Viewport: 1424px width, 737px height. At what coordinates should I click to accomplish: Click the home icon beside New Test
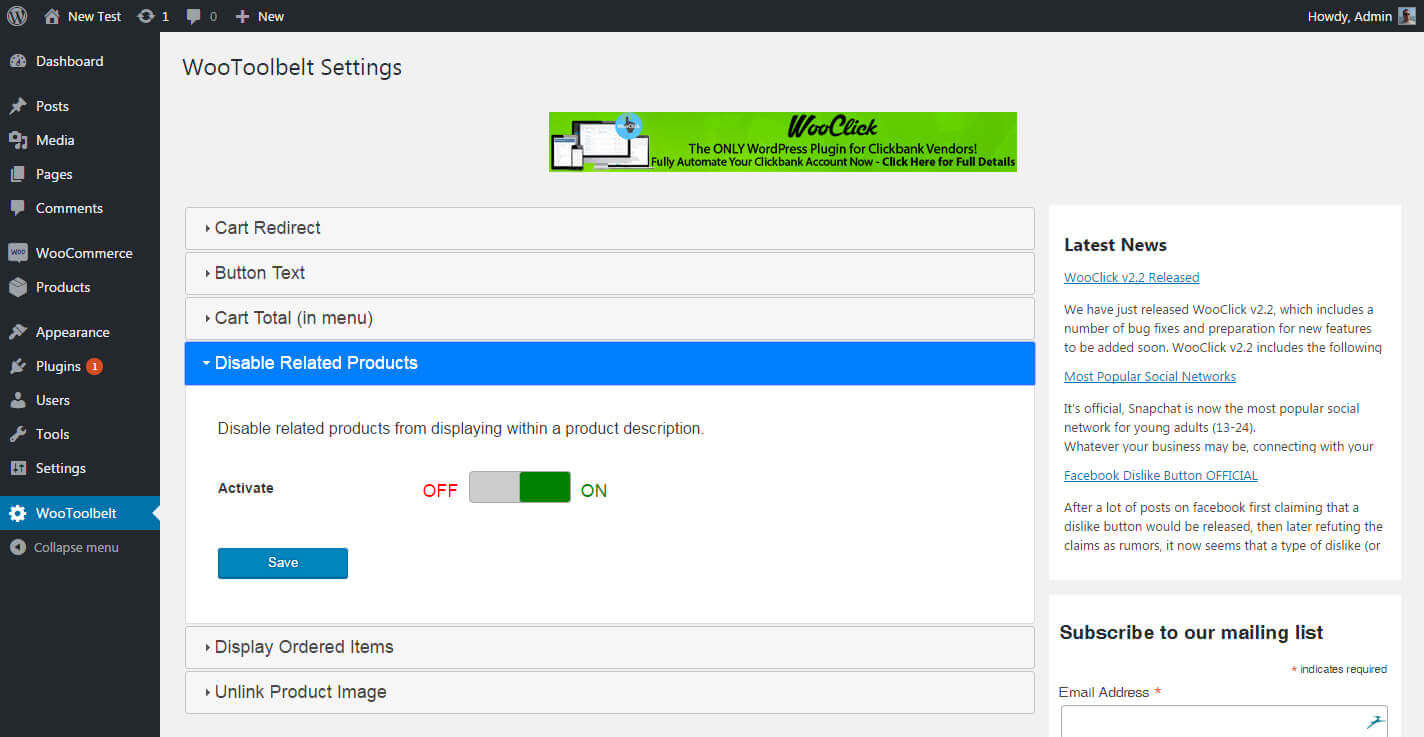pos(52,16)
